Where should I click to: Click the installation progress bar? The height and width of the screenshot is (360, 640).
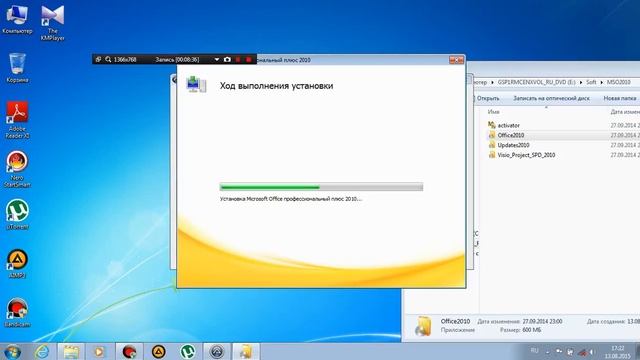pyautogui.click(x=321, y=187)
